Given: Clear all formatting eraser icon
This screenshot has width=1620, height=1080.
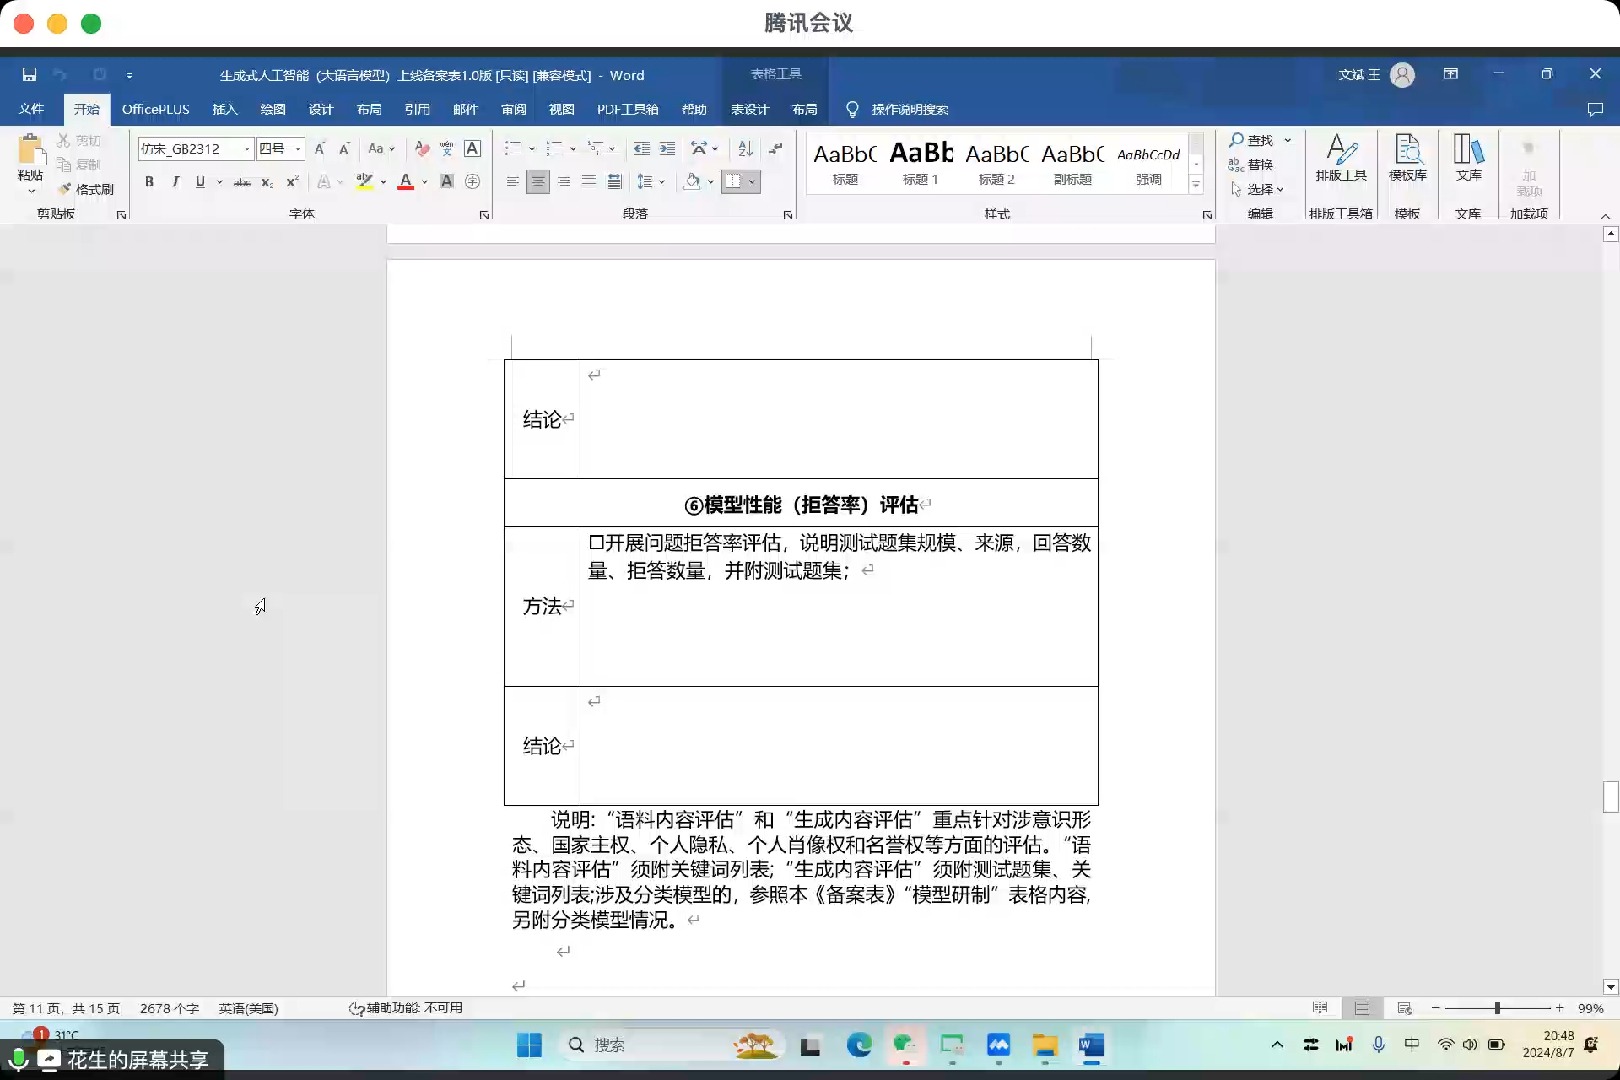Looking at the screenshot, I should (x=422, y=149).
